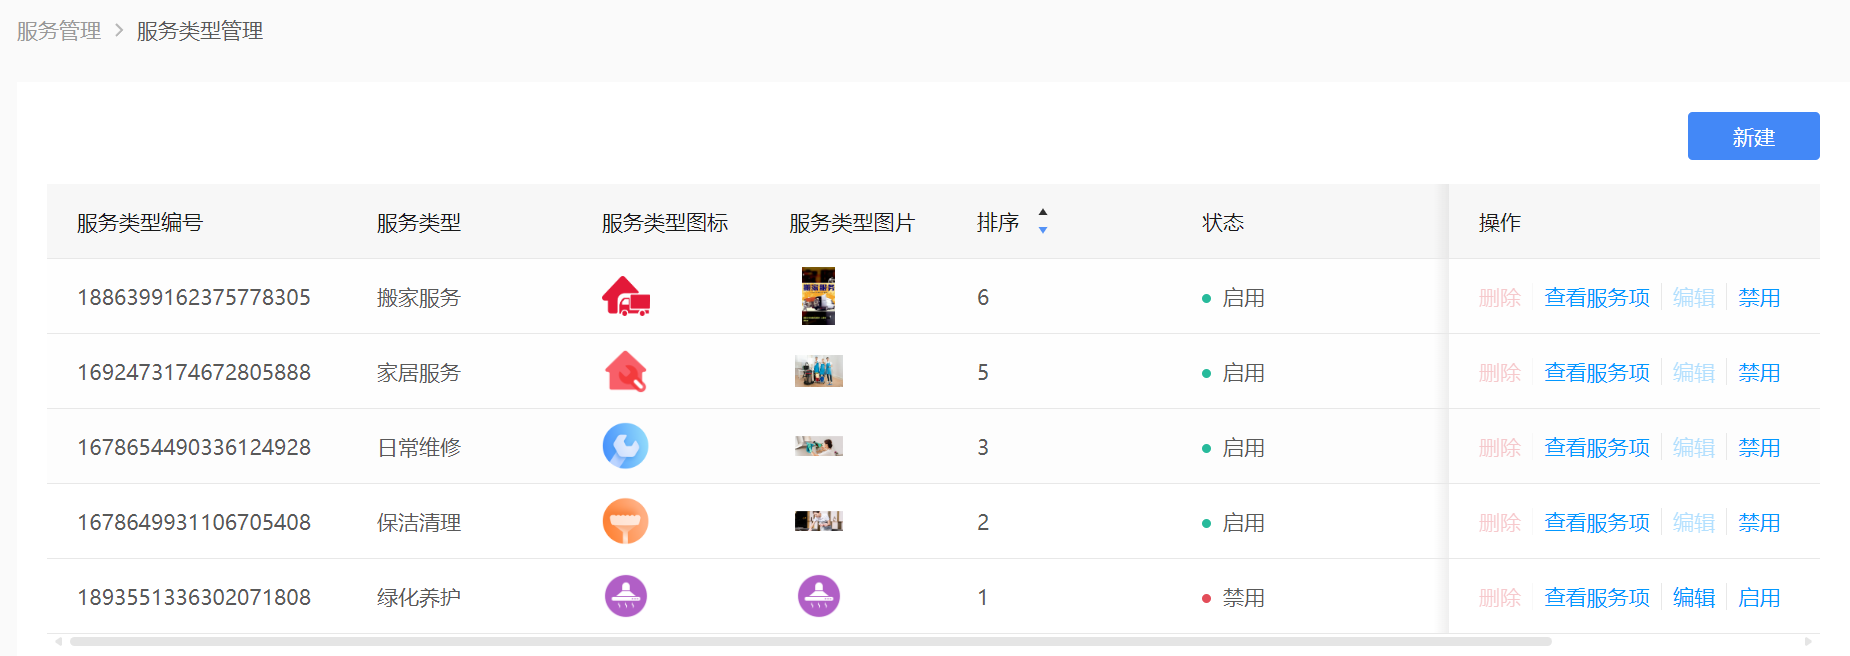Click the 服务类型管理 breadcrumb item
1850x656 pixels.
(x=200, y=31)
